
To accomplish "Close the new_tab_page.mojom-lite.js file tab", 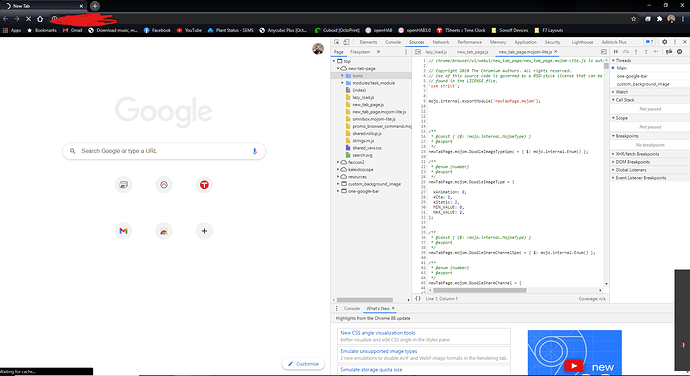I will (x=556, y=52).
